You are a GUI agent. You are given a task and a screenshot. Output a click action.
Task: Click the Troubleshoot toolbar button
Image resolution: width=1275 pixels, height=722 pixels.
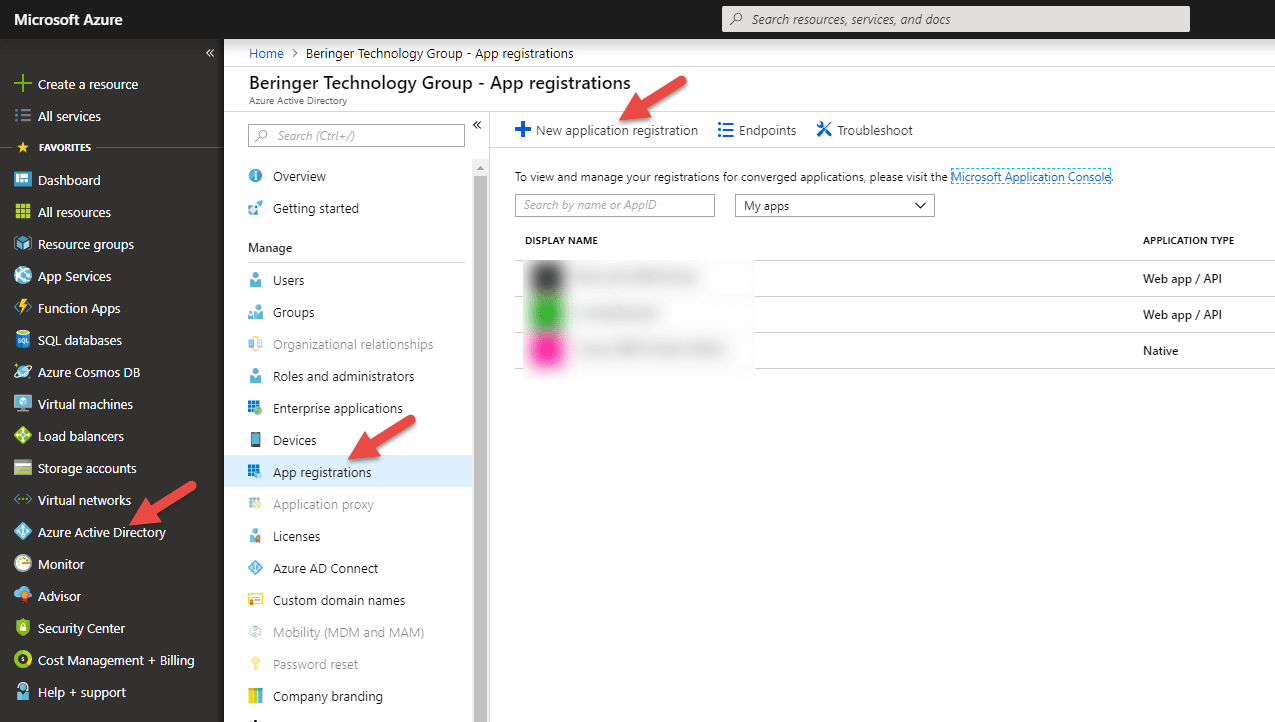(864, 130)
